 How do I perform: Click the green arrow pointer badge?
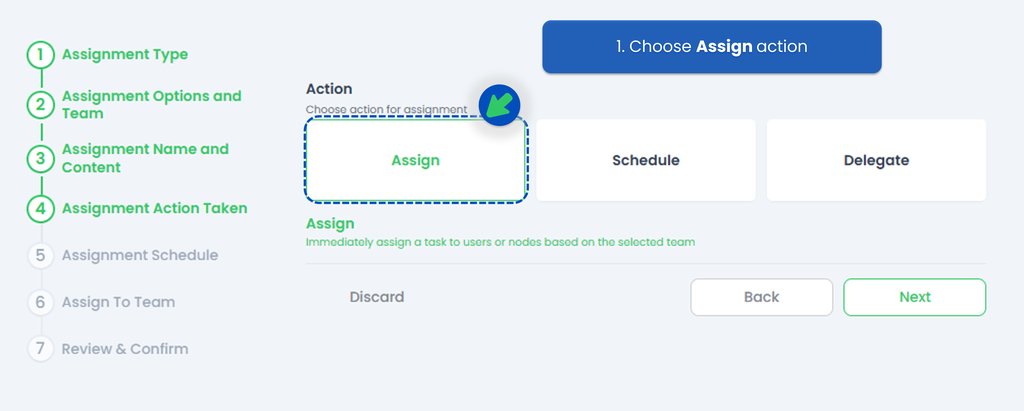tap(498, 105)
